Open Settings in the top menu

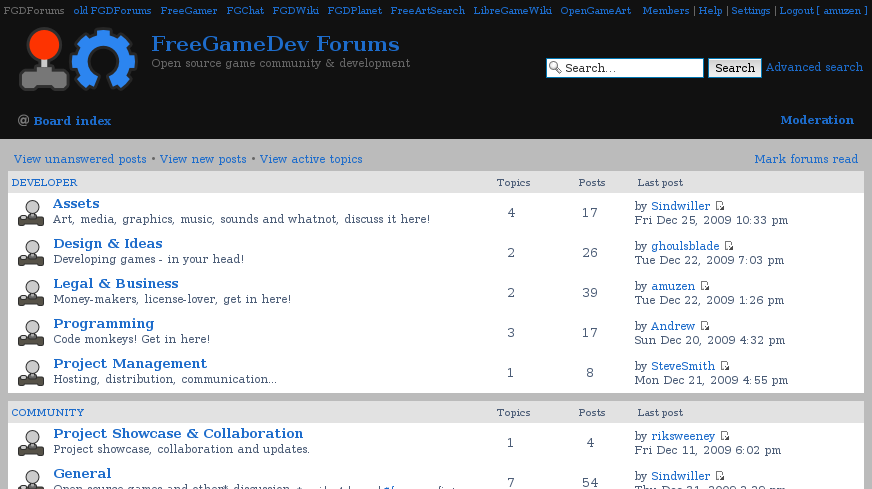pyautogui.click(x=750, y=10)
